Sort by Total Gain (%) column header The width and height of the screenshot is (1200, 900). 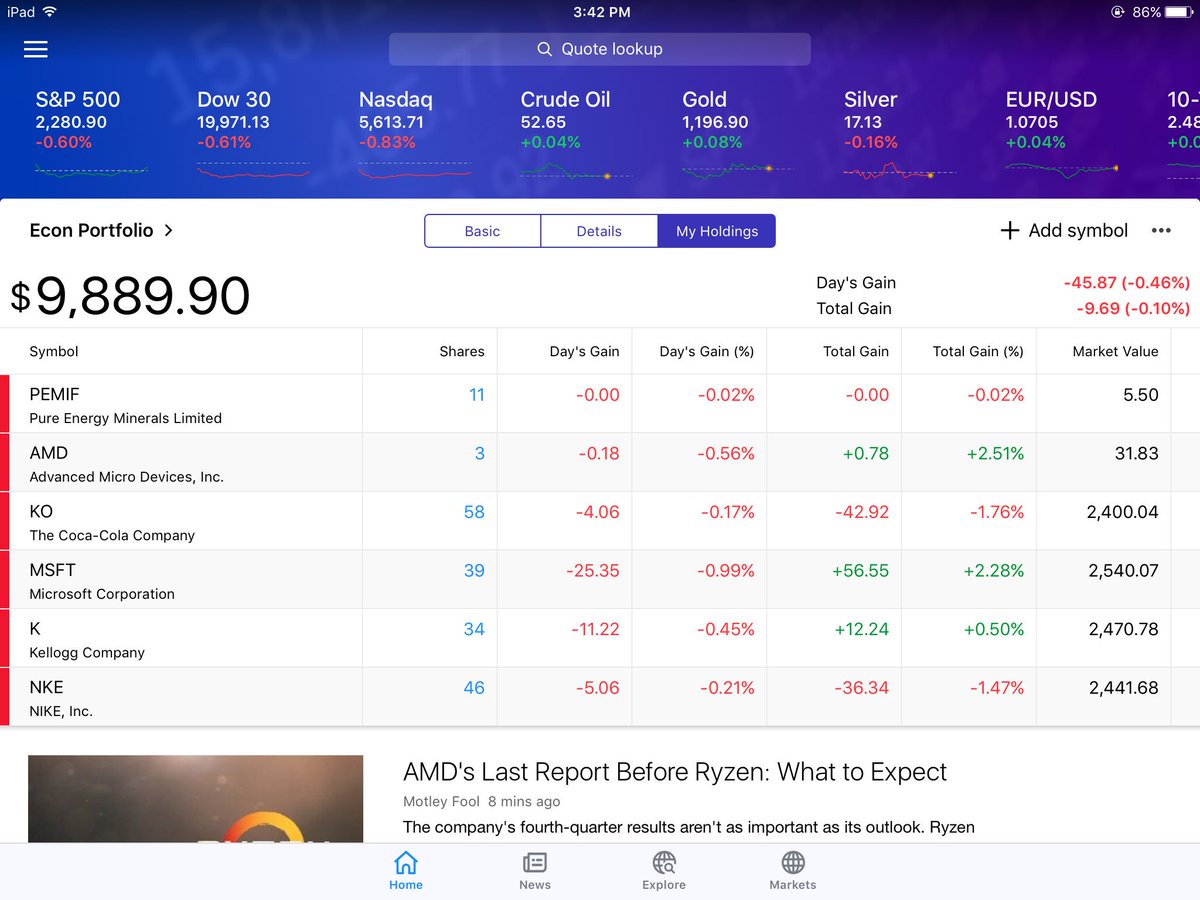tap(978, 351)
